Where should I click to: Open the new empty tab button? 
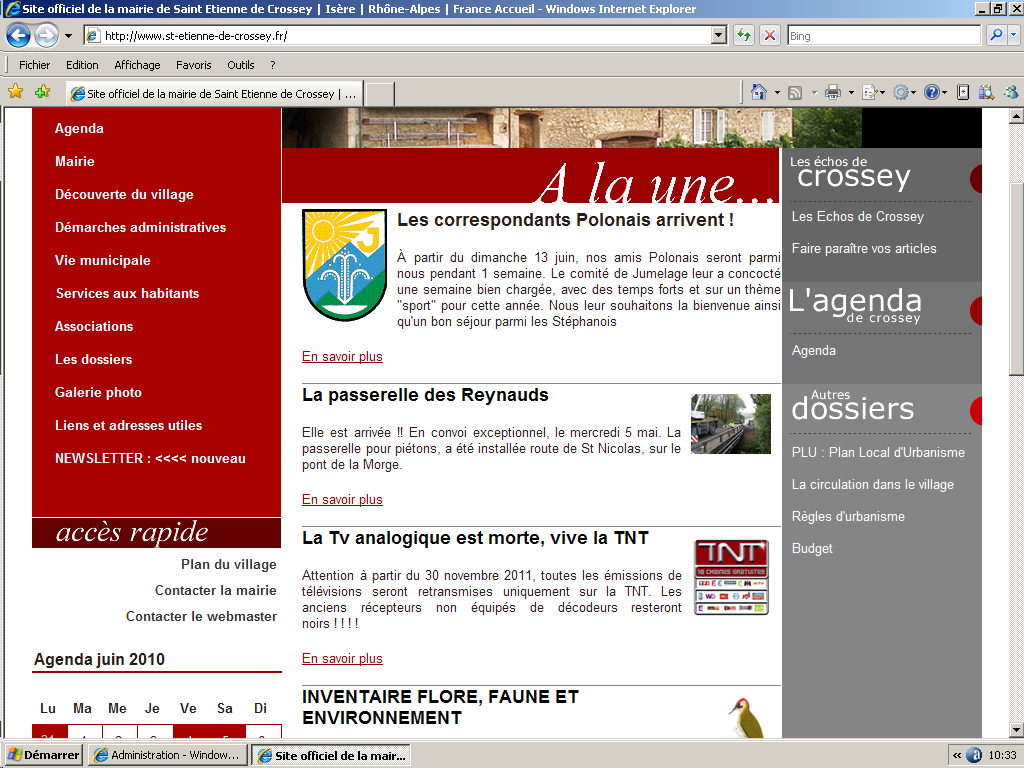[379, 94]
